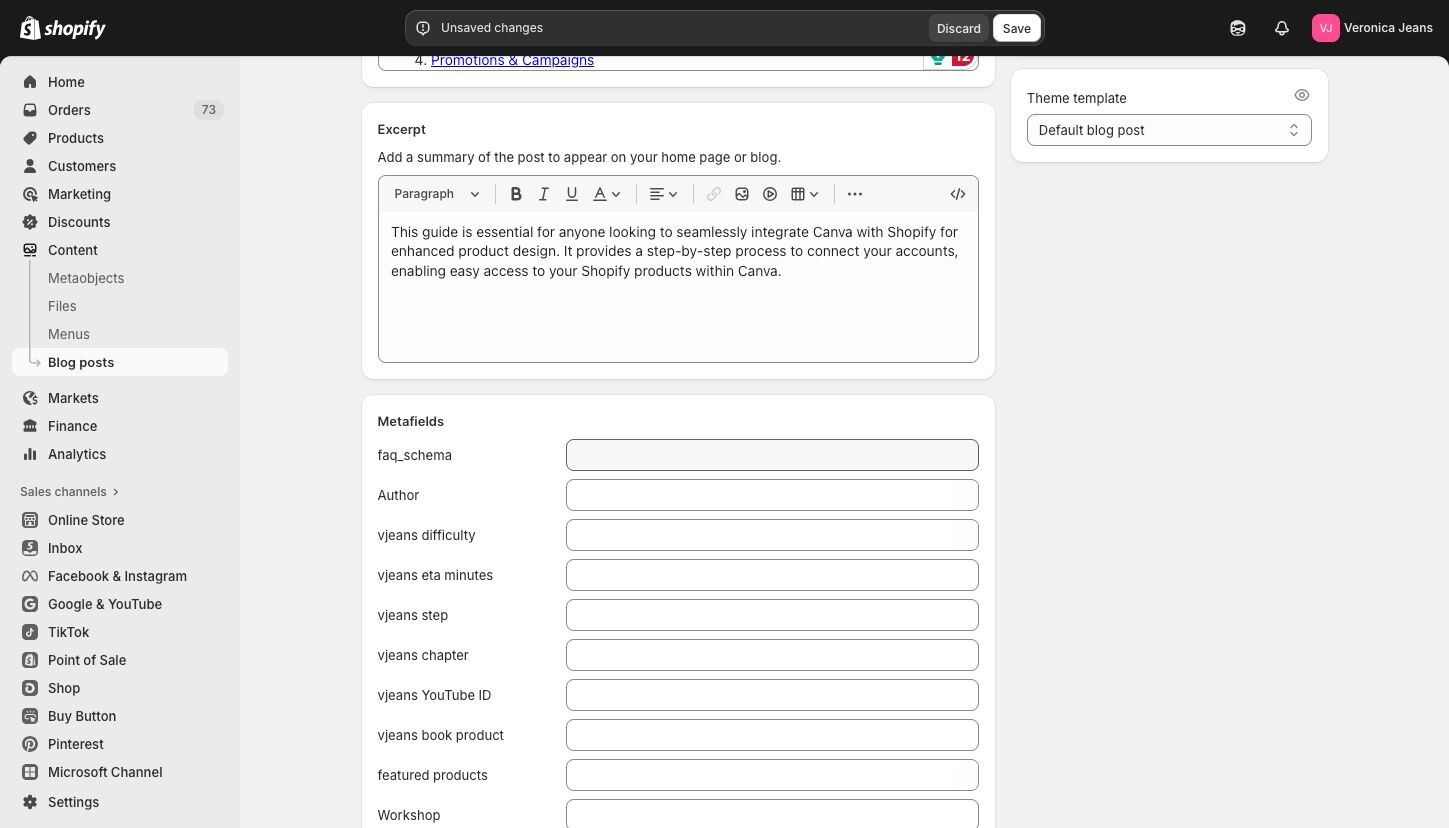Image resolution: width=1449 pixels, height=828 pixels.
Task: Click the Buy Button icon
Action: [30, 716]
